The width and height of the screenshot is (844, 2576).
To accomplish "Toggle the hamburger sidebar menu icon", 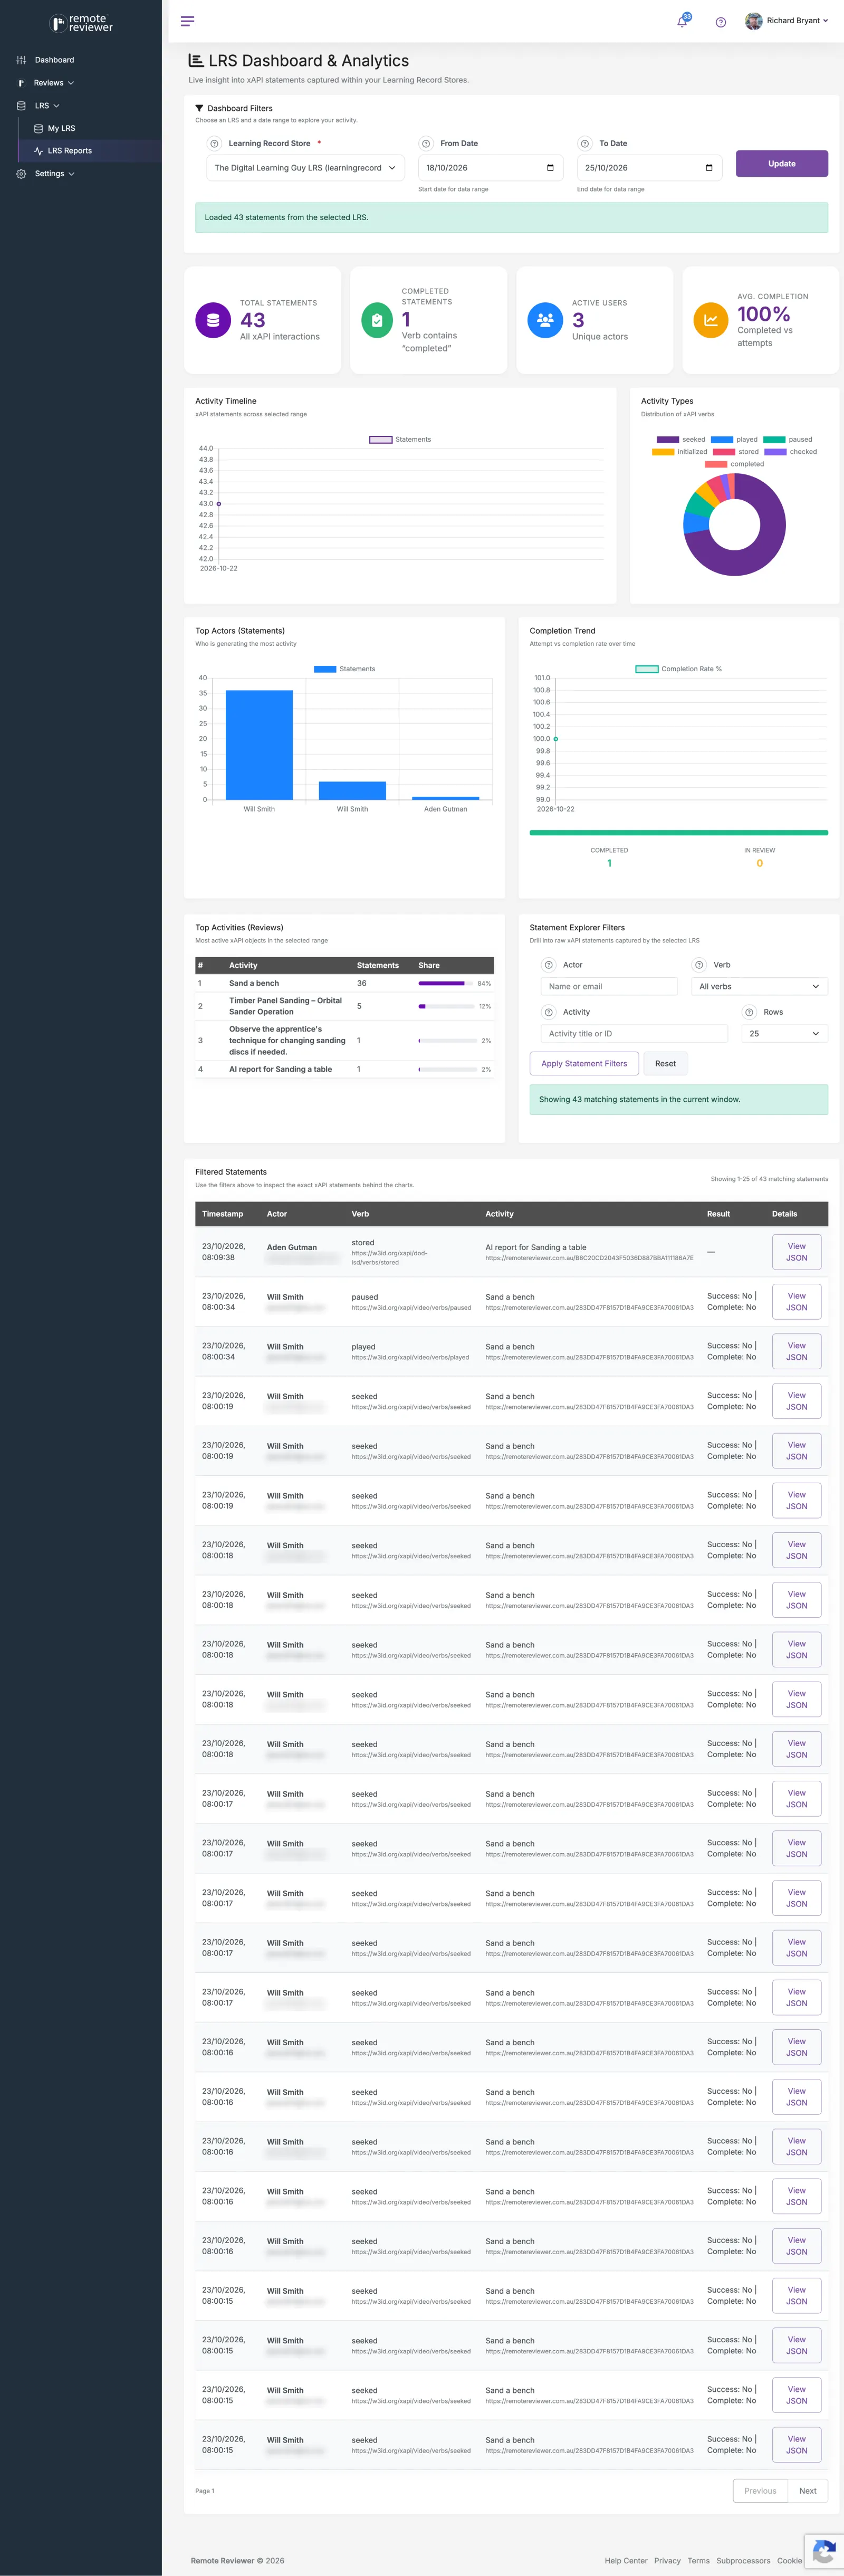I will pos(187,21).
